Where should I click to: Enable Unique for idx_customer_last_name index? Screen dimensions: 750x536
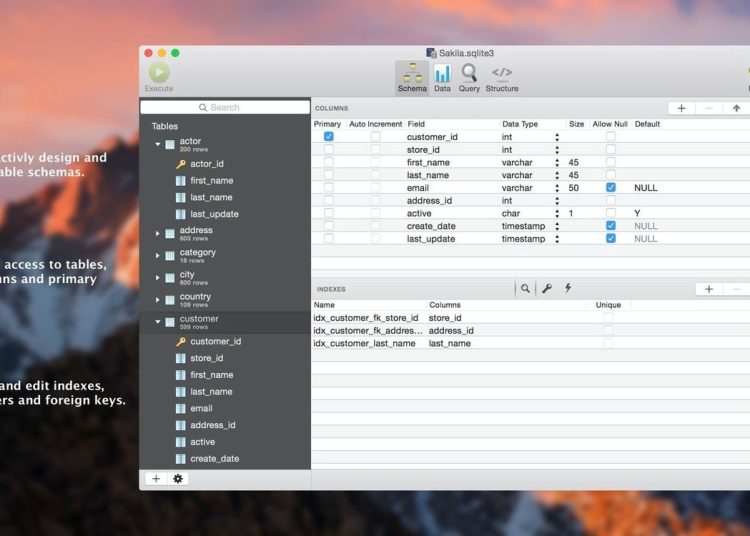(x=608, y=343)
